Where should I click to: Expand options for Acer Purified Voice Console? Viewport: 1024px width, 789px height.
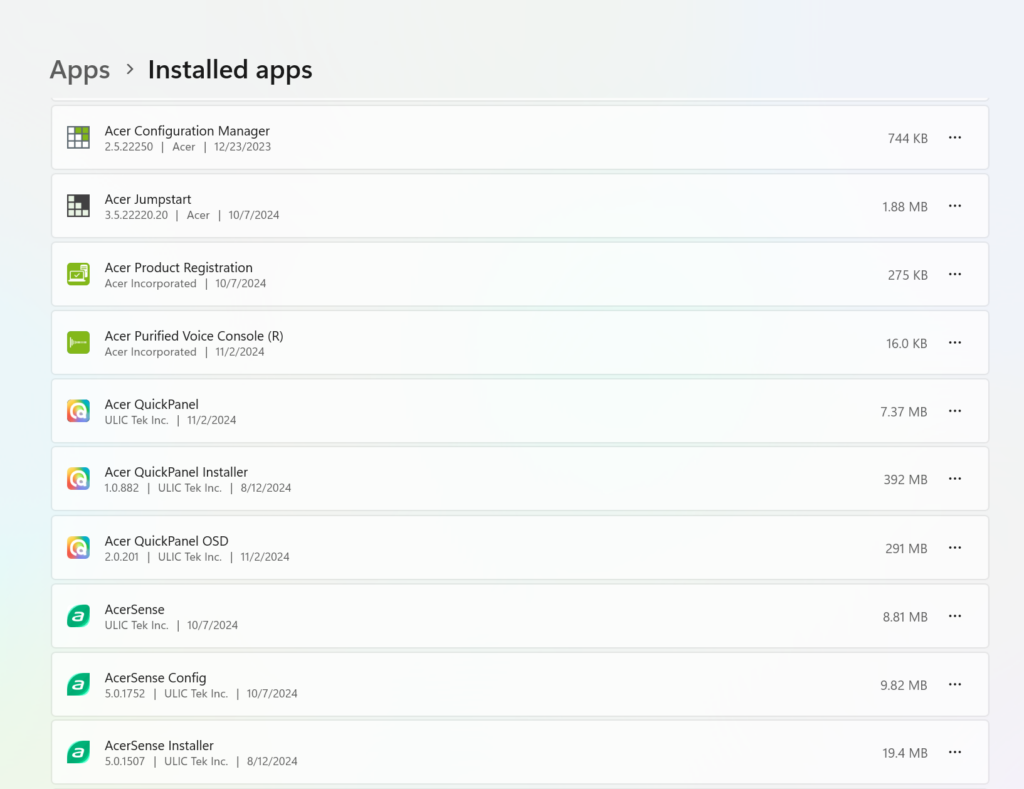(954, 343)
